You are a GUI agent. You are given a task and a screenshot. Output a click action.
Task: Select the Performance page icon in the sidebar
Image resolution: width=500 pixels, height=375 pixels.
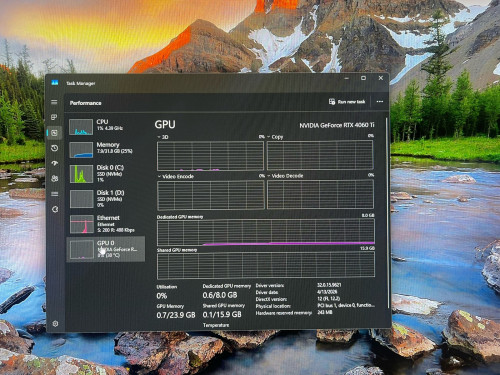(55, 133)
